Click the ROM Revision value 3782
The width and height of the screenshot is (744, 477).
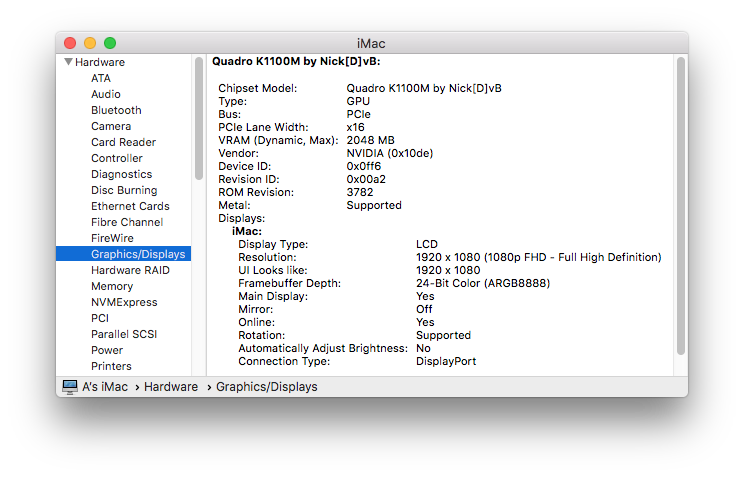[360, 192]
